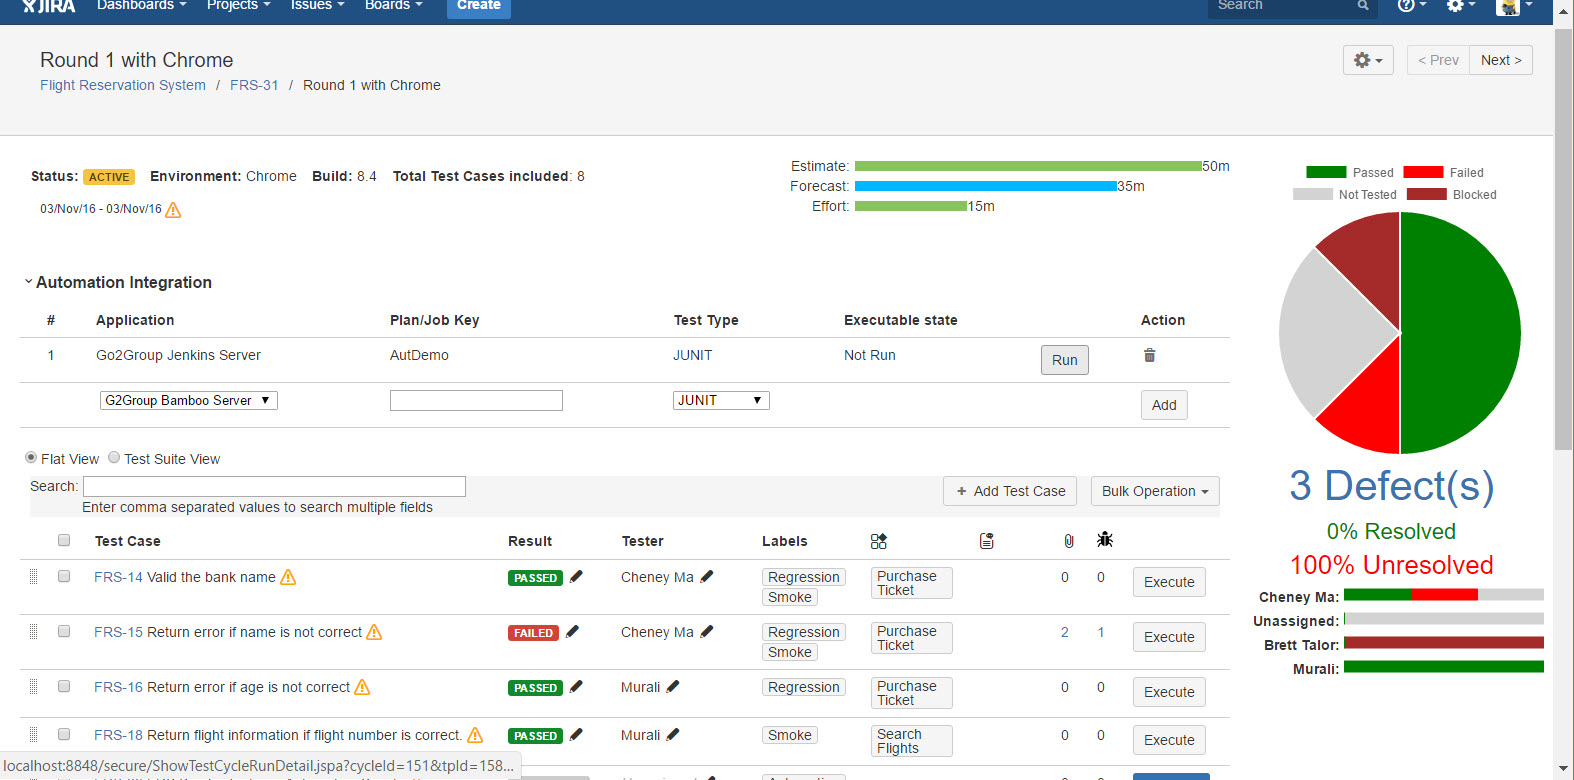Check the FRS-14 row checkbox
This screenshot has height=780, width=1574.
(x=64, y=576)
